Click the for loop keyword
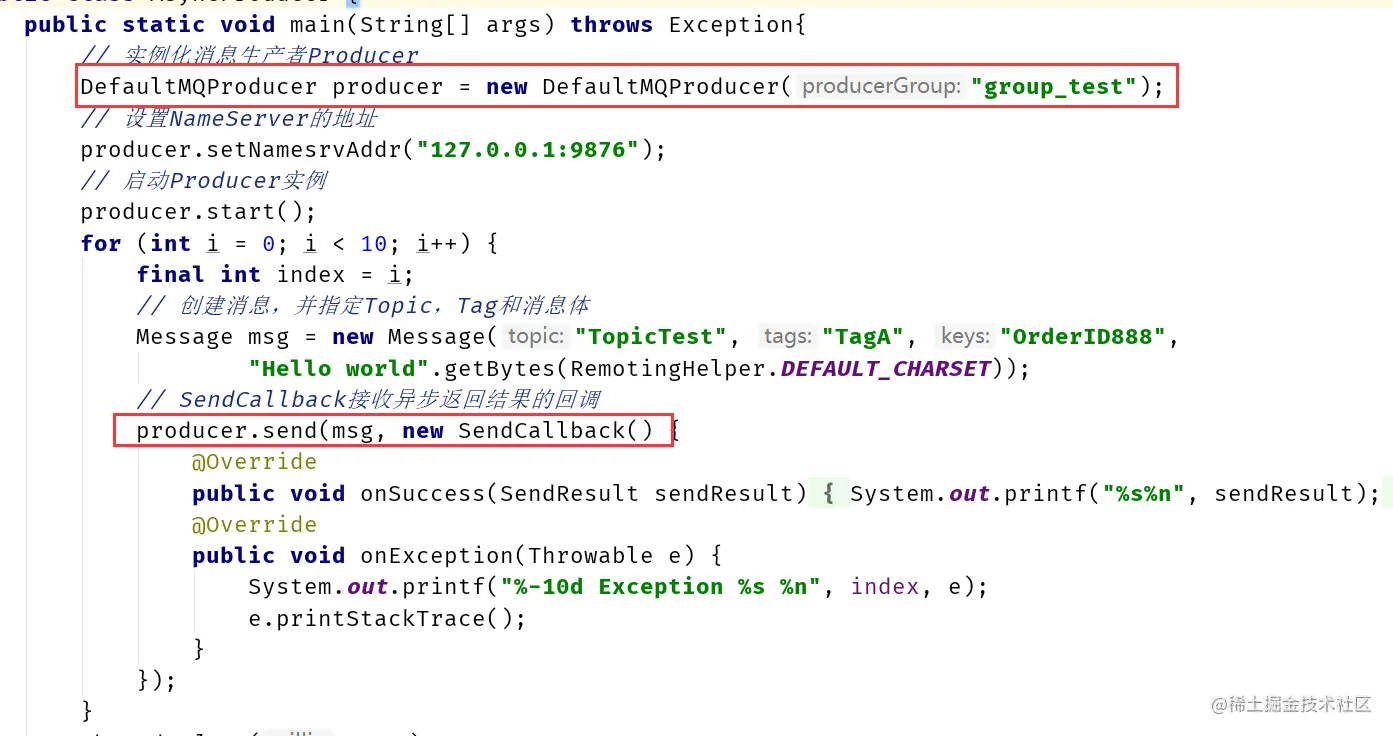Viewport: 1393px width, 736px height. (x=101, y=243)
